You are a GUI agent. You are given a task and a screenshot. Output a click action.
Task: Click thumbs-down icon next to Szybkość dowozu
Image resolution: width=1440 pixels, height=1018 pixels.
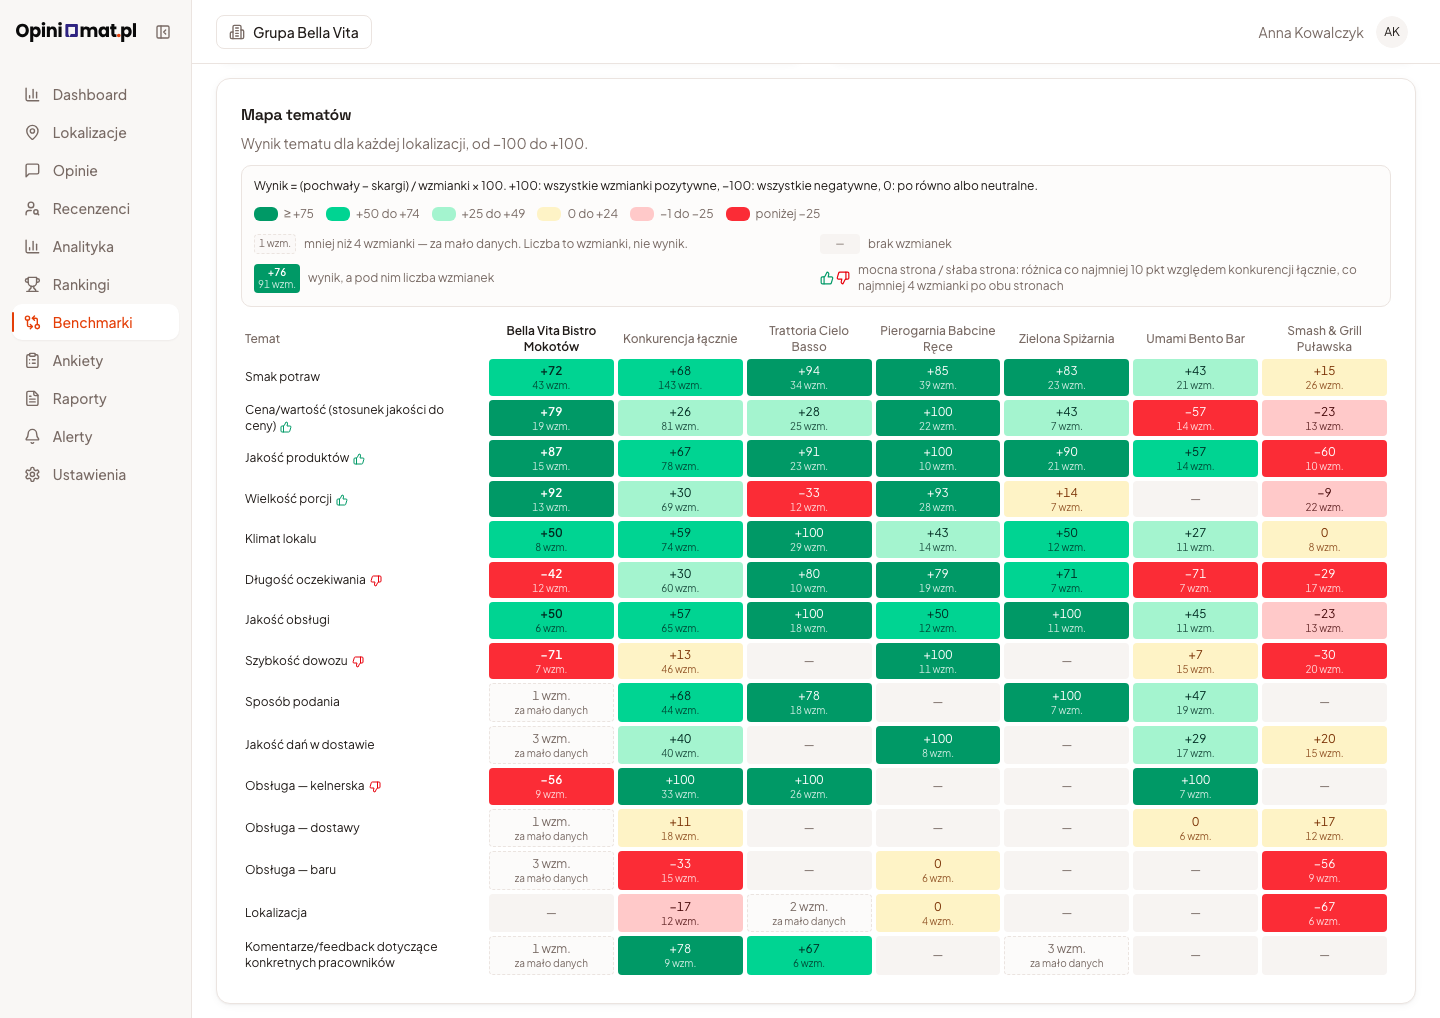pyautogui.click(x=358, y=661)
